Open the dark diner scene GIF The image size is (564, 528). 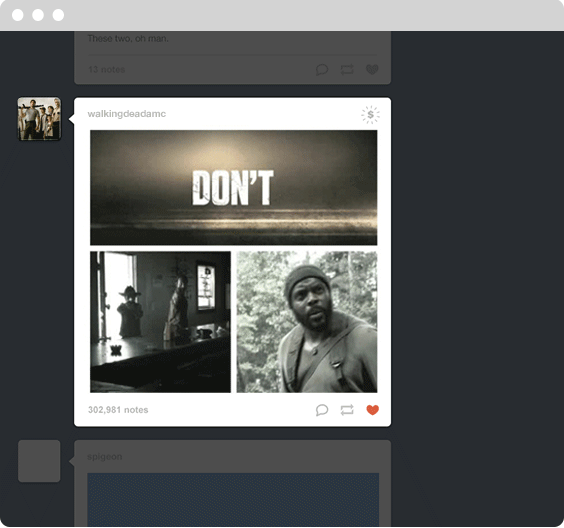coord(160,322)
